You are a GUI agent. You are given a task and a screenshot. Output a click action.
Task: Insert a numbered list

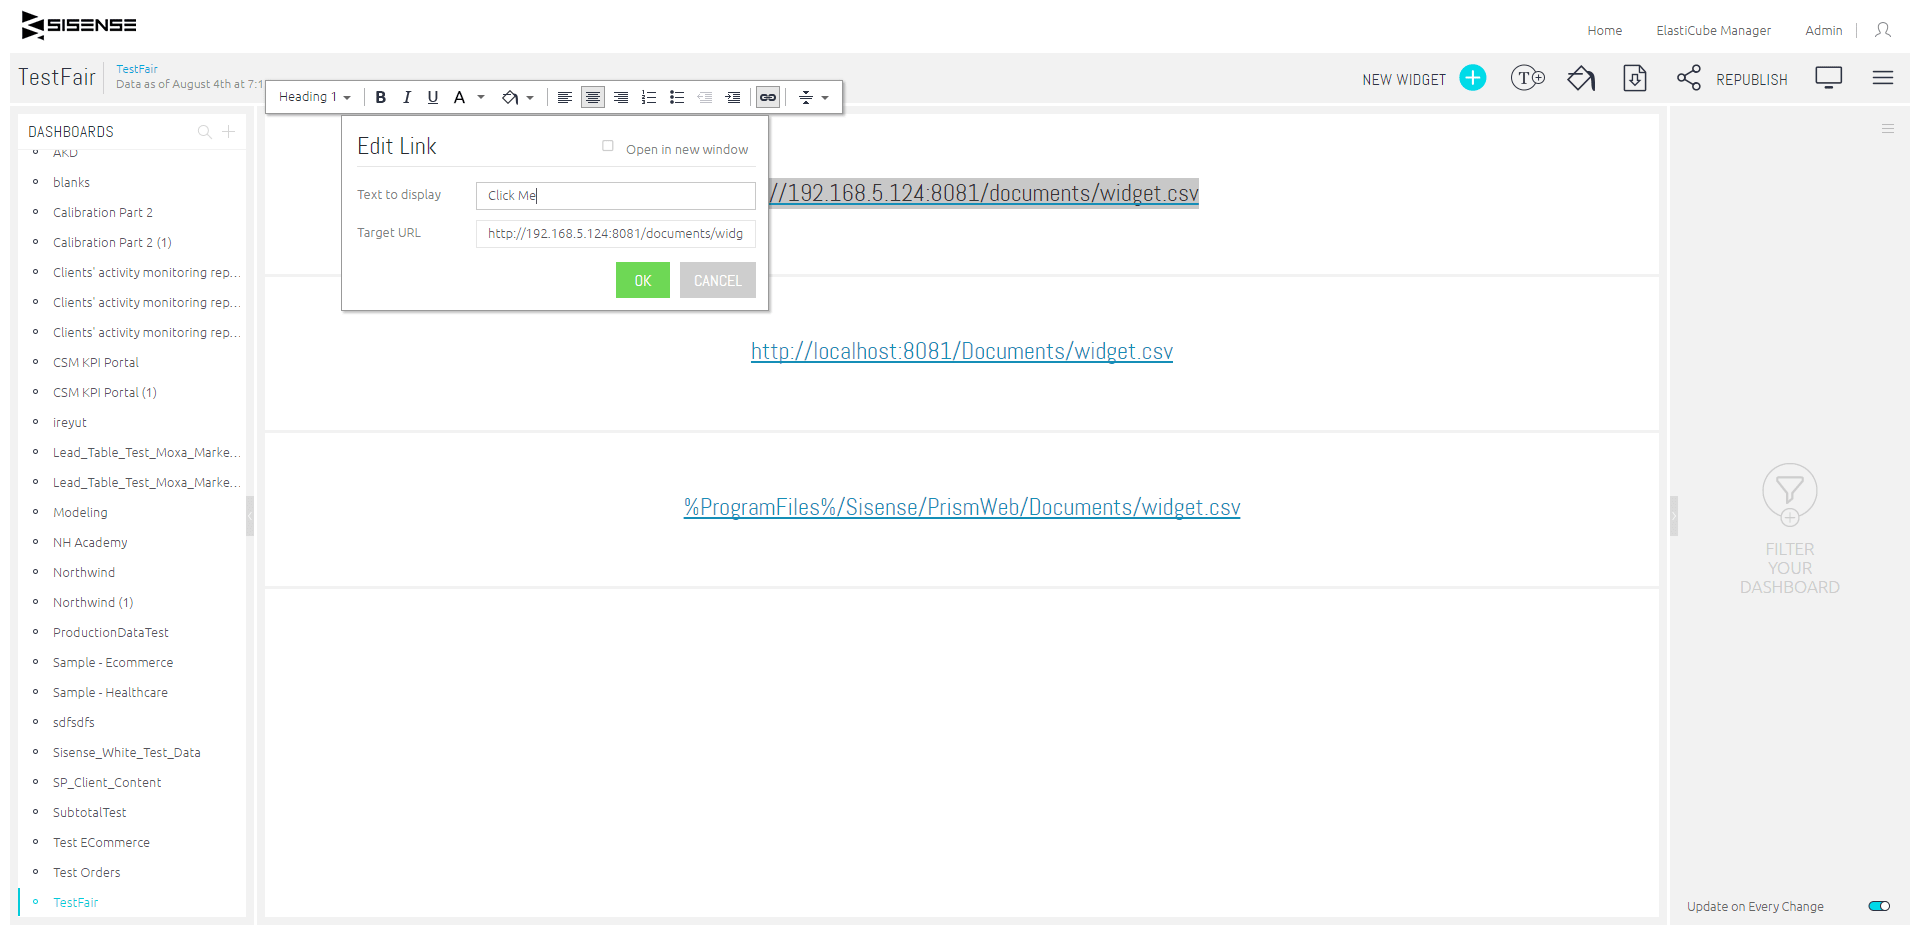649,97
